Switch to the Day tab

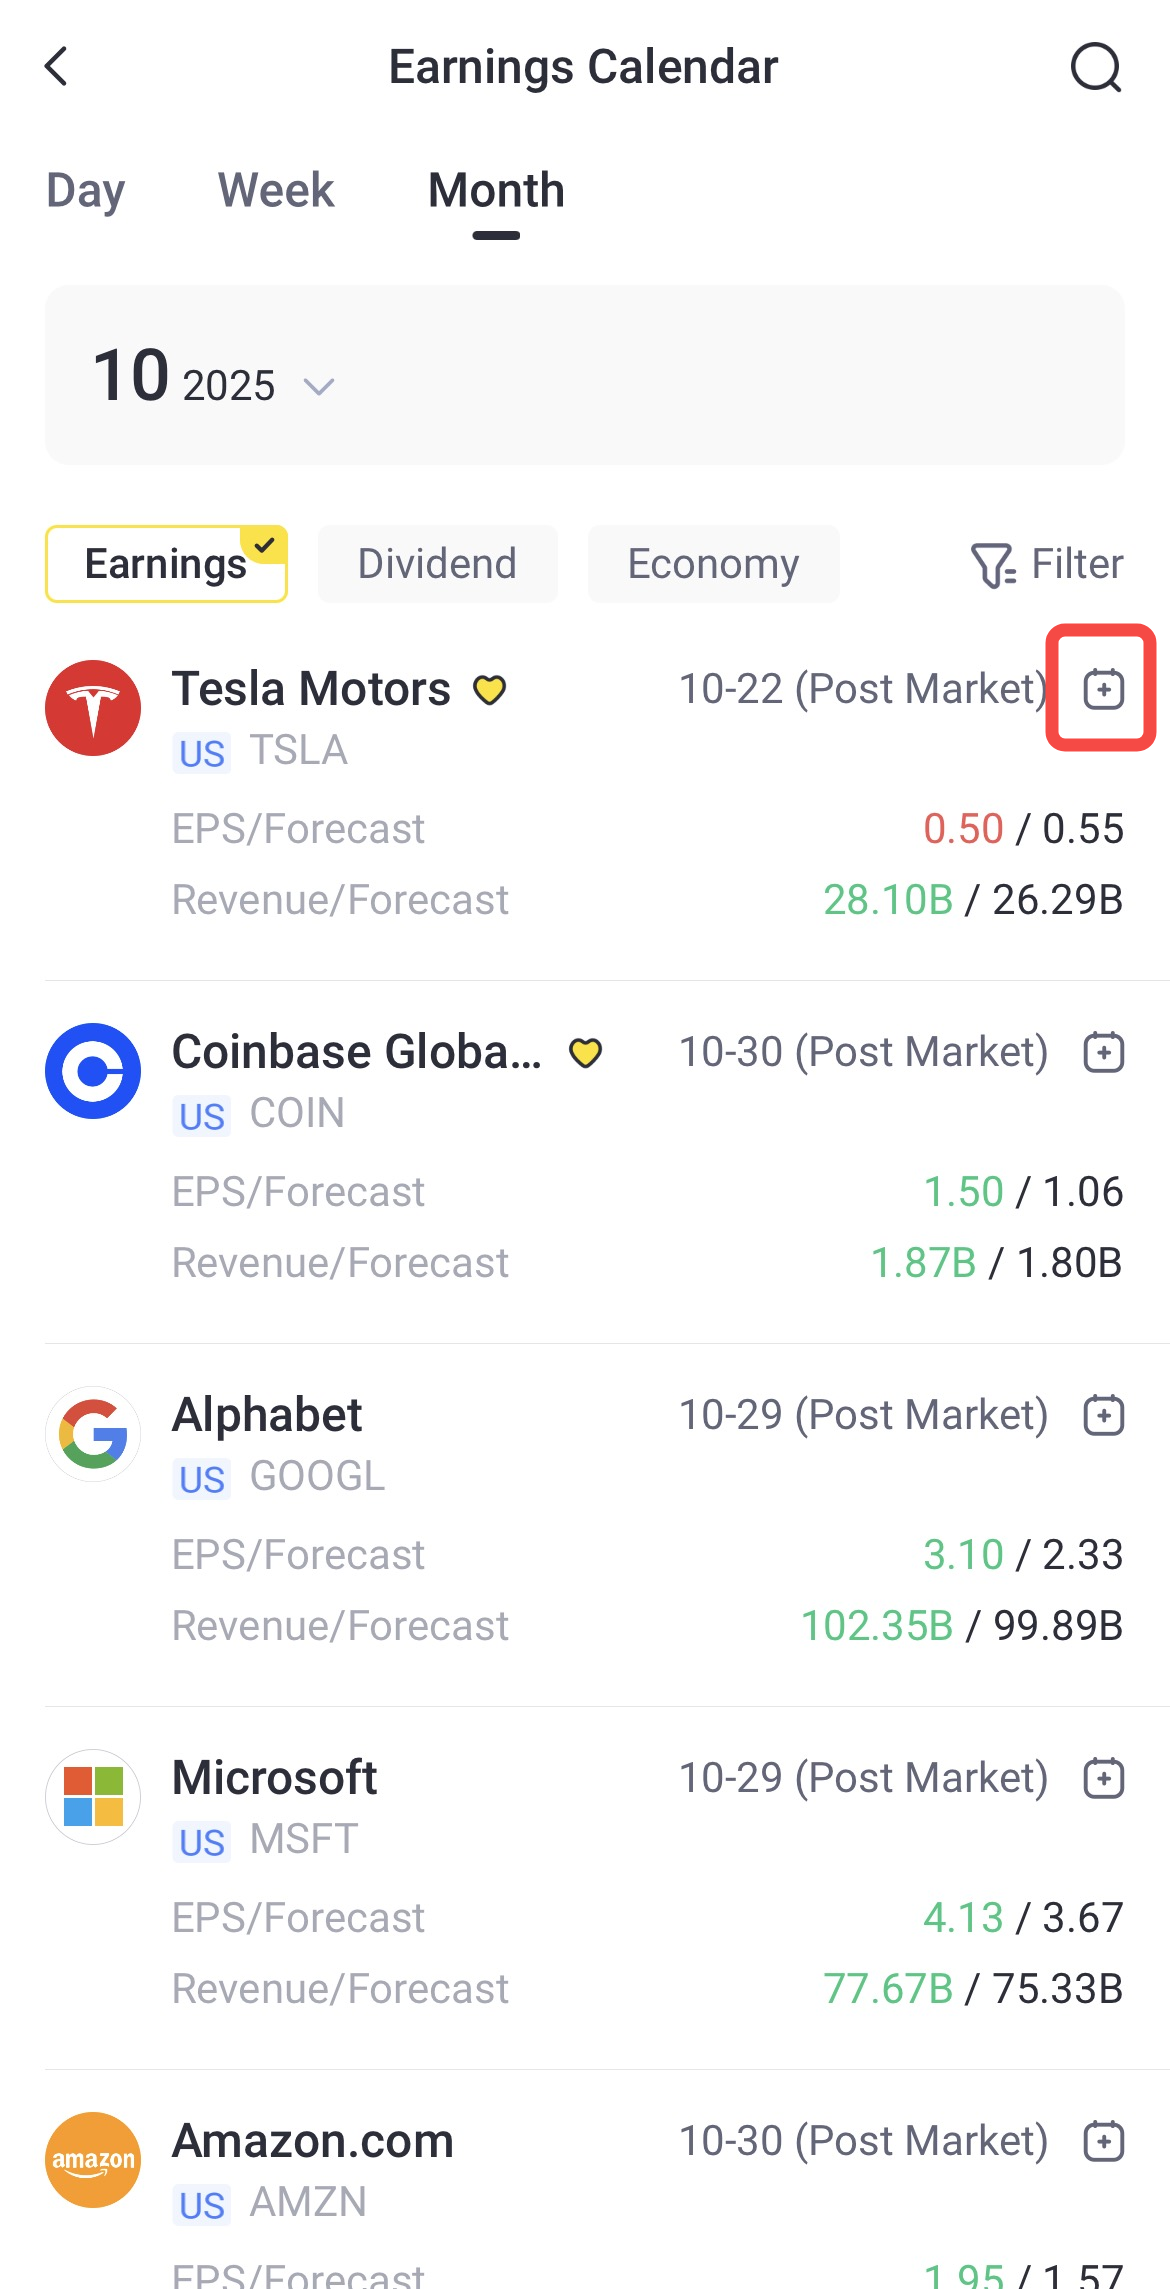[86, 190]
